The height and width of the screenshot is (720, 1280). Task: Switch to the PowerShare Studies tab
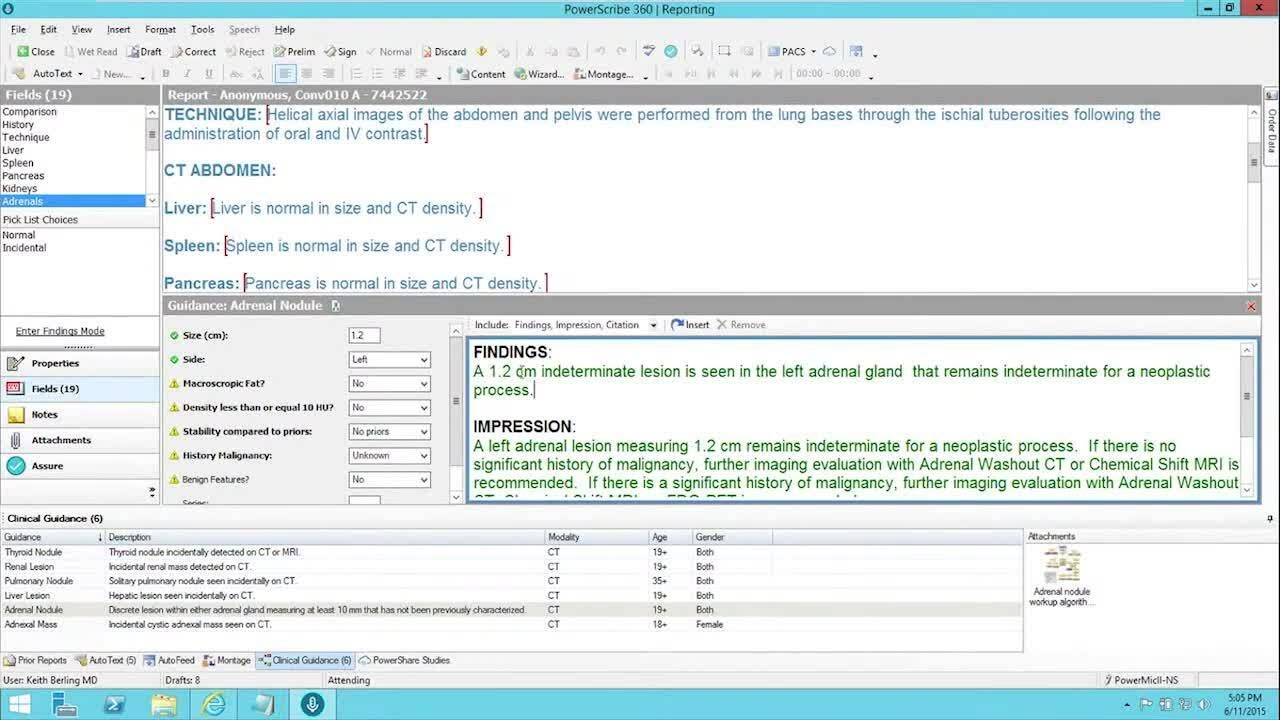point(404,660)
